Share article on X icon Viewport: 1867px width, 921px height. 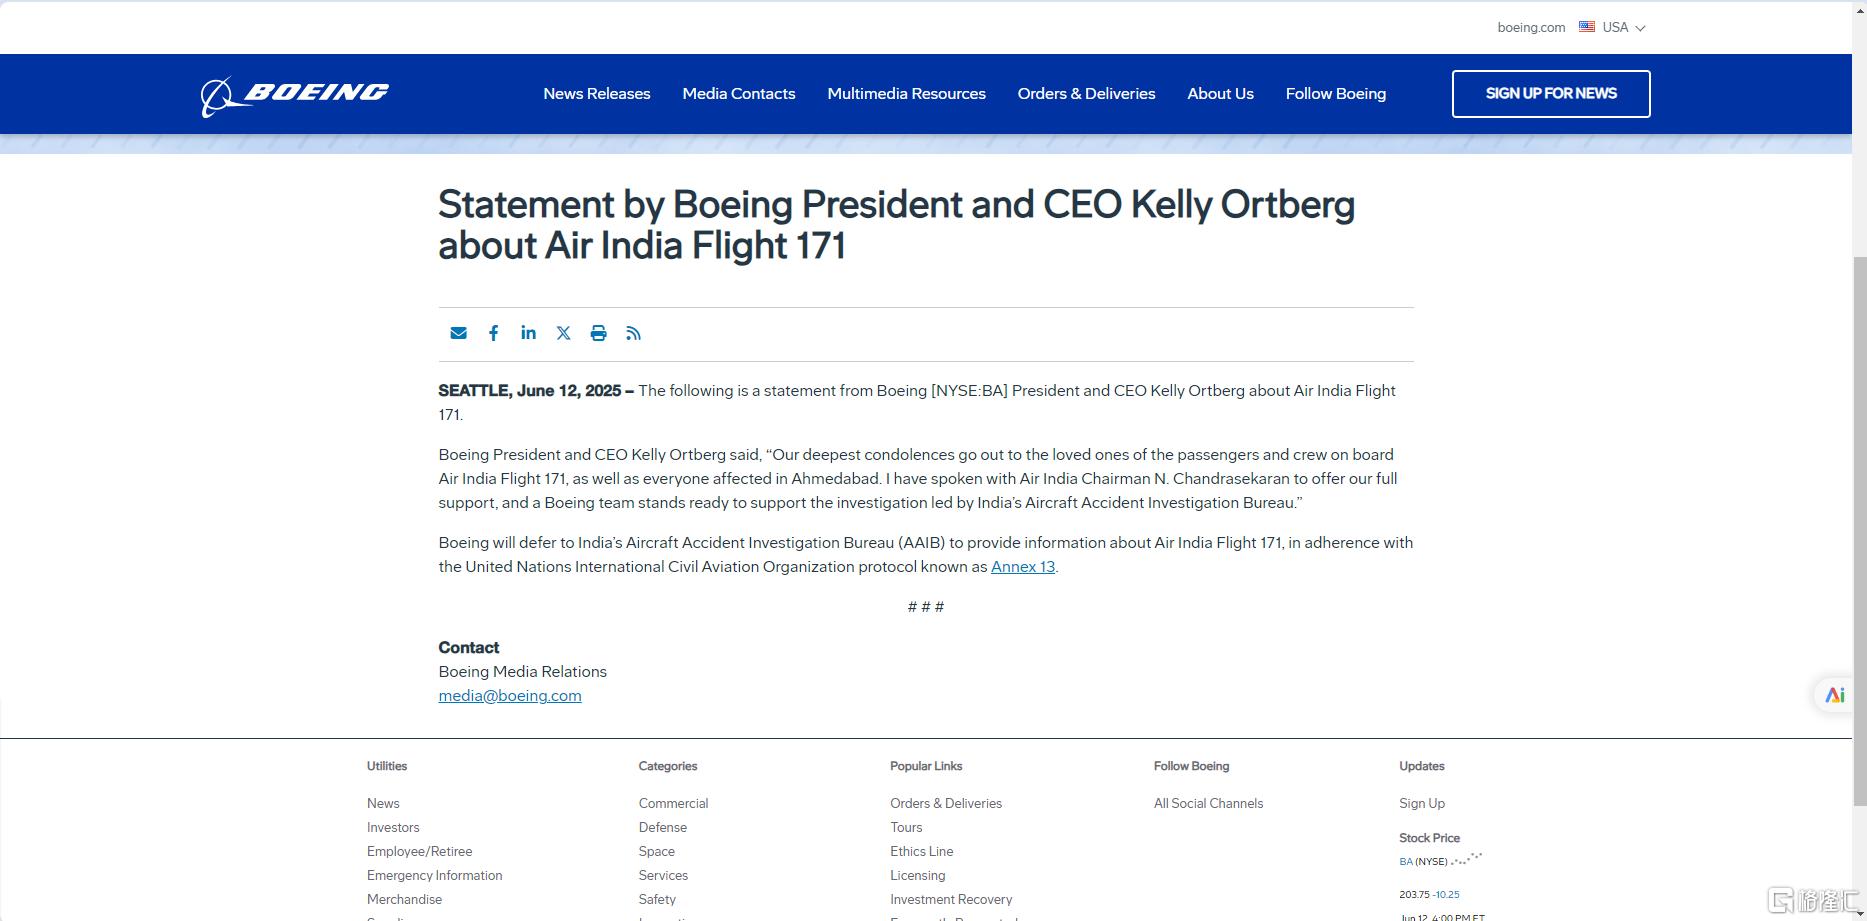(x=563, y=333)
